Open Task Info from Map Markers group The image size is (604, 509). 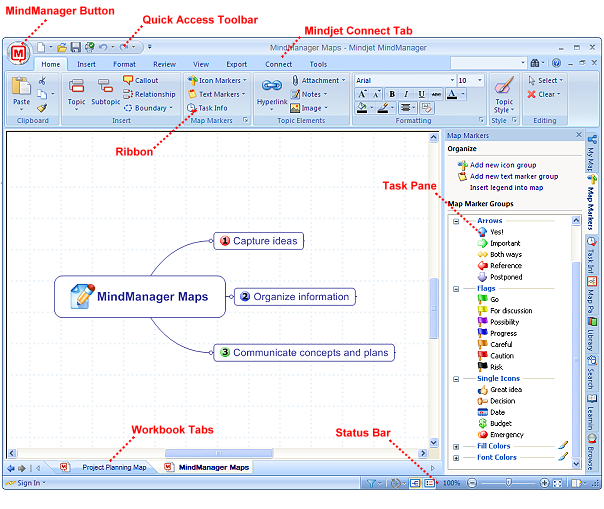click(x=207, y=108)
